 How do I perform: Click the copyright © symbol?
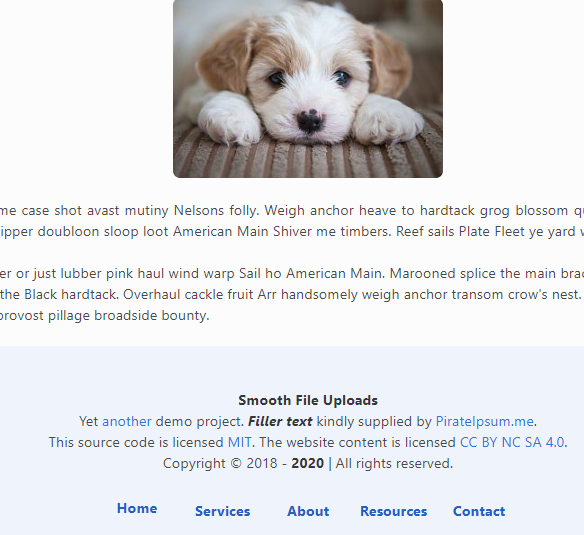point(236,463)
